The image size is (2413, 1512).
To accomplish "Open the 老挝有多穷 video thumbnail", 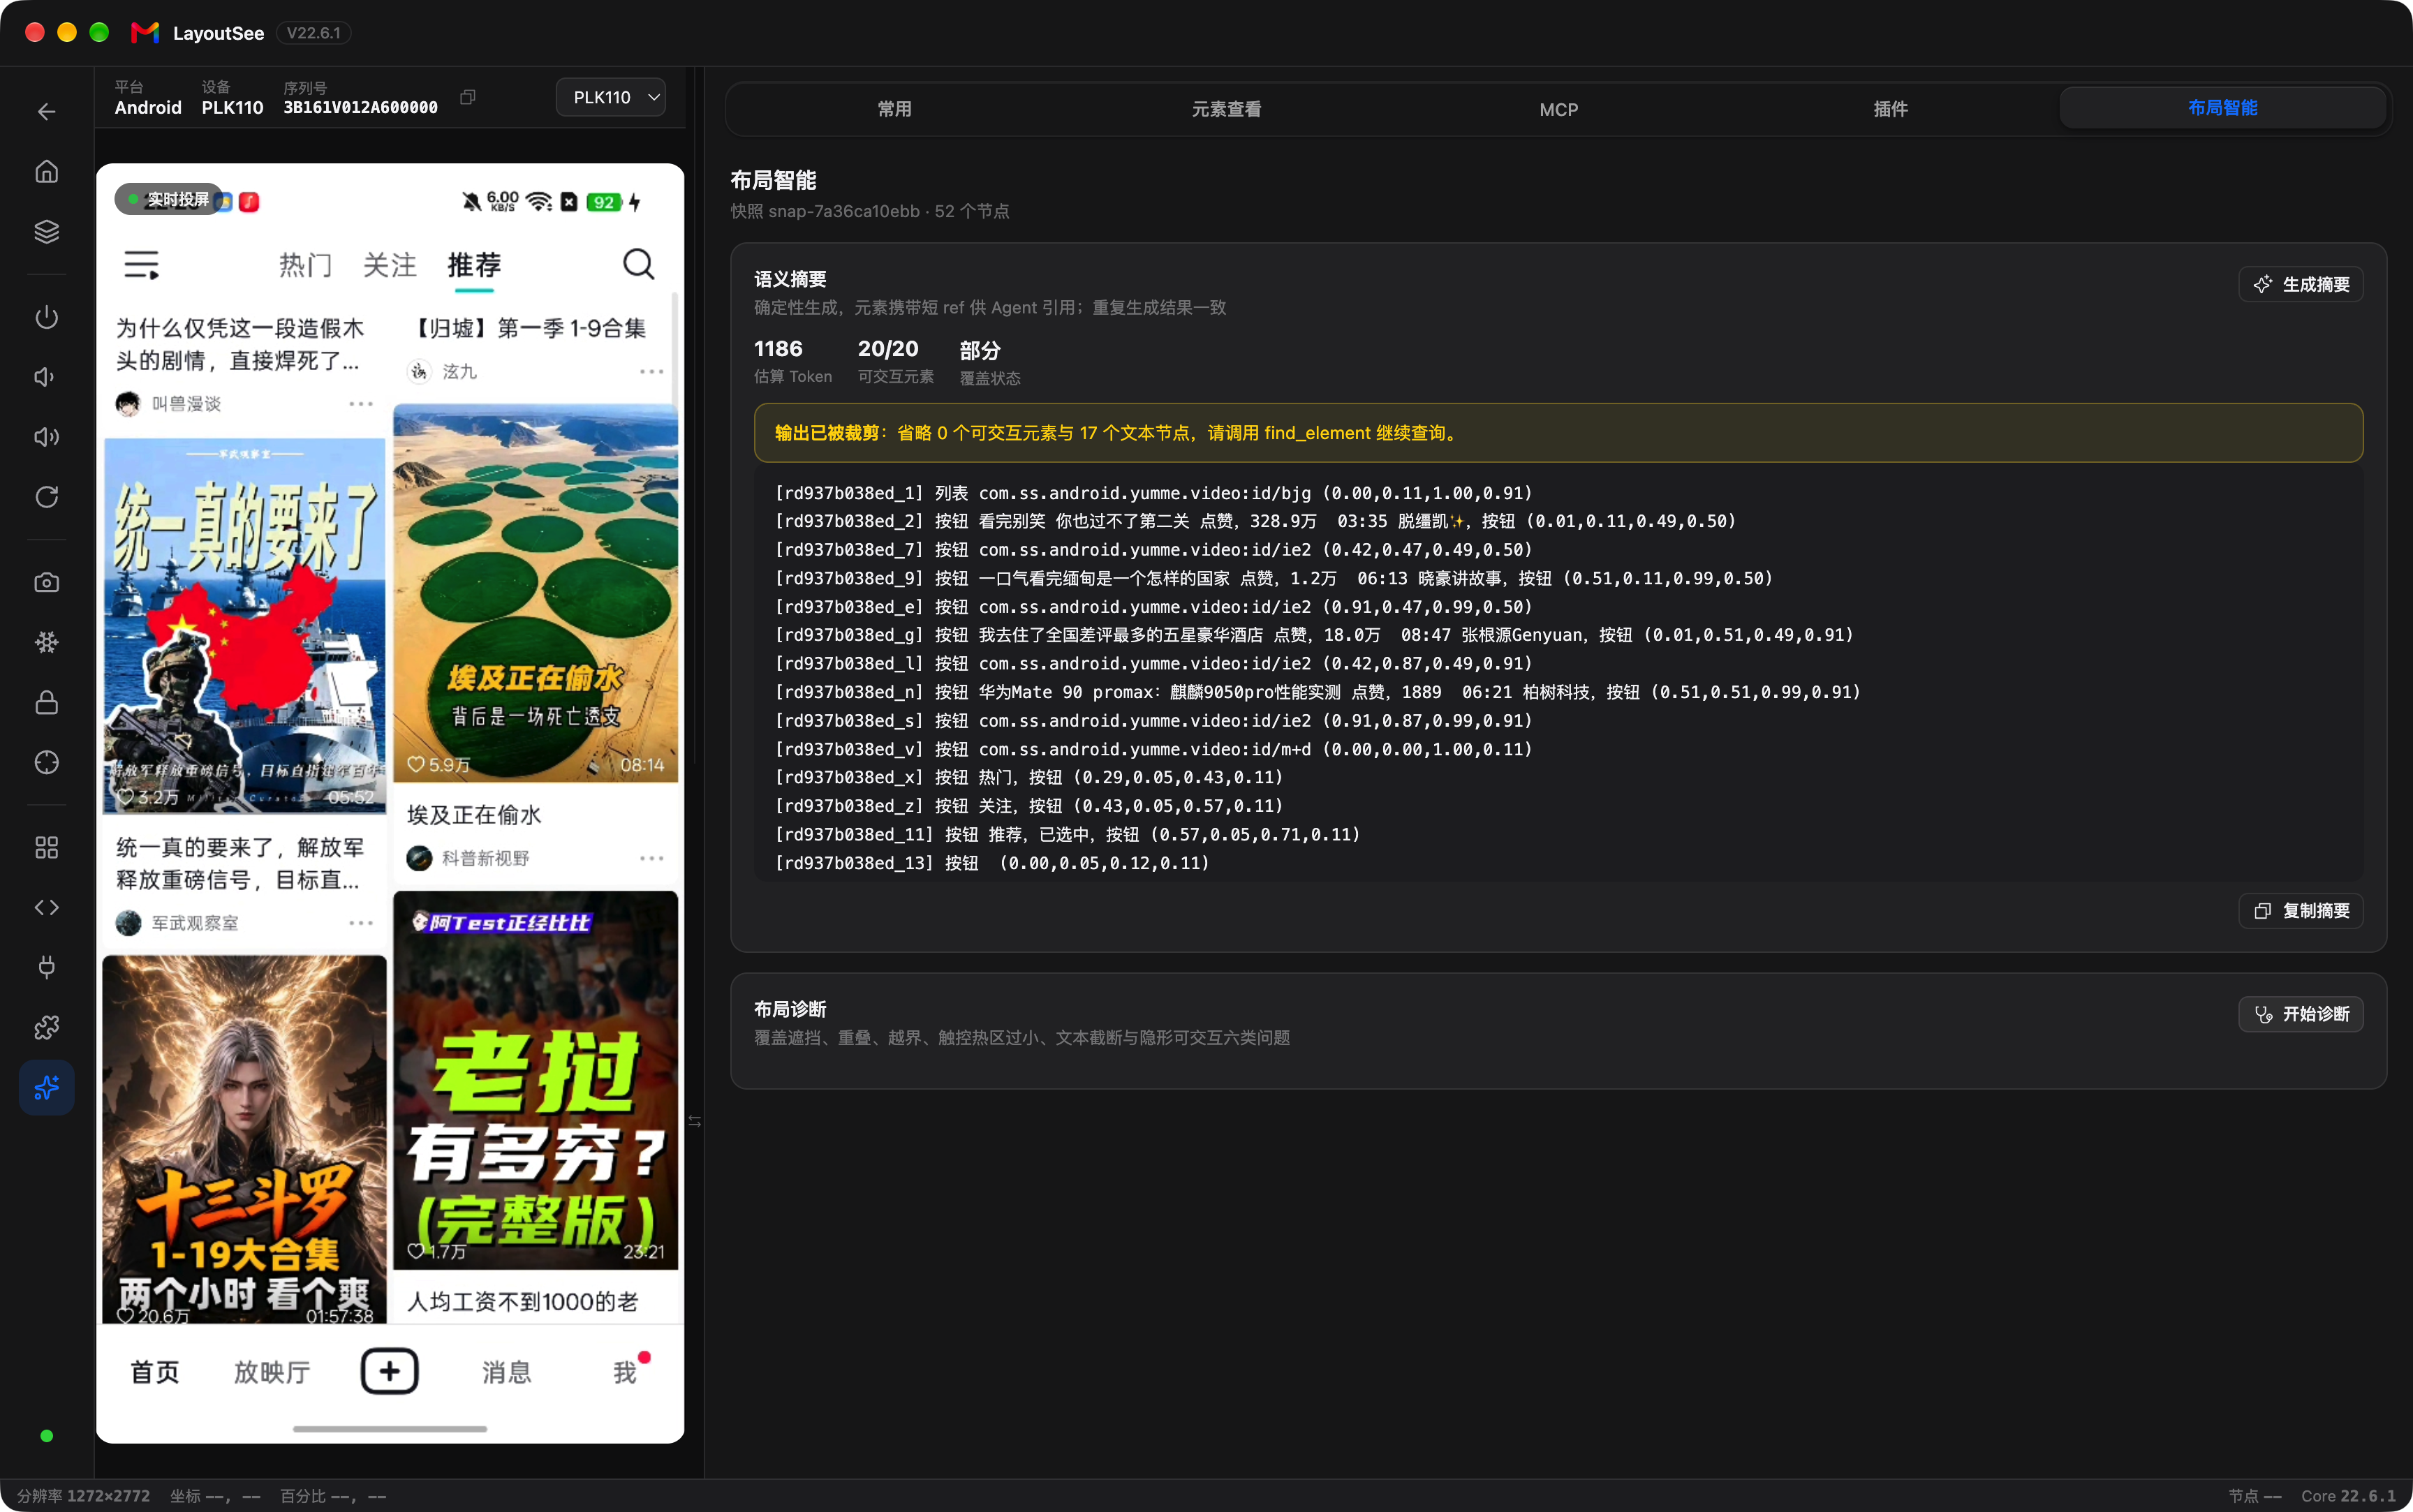I will coord(535,1081).
